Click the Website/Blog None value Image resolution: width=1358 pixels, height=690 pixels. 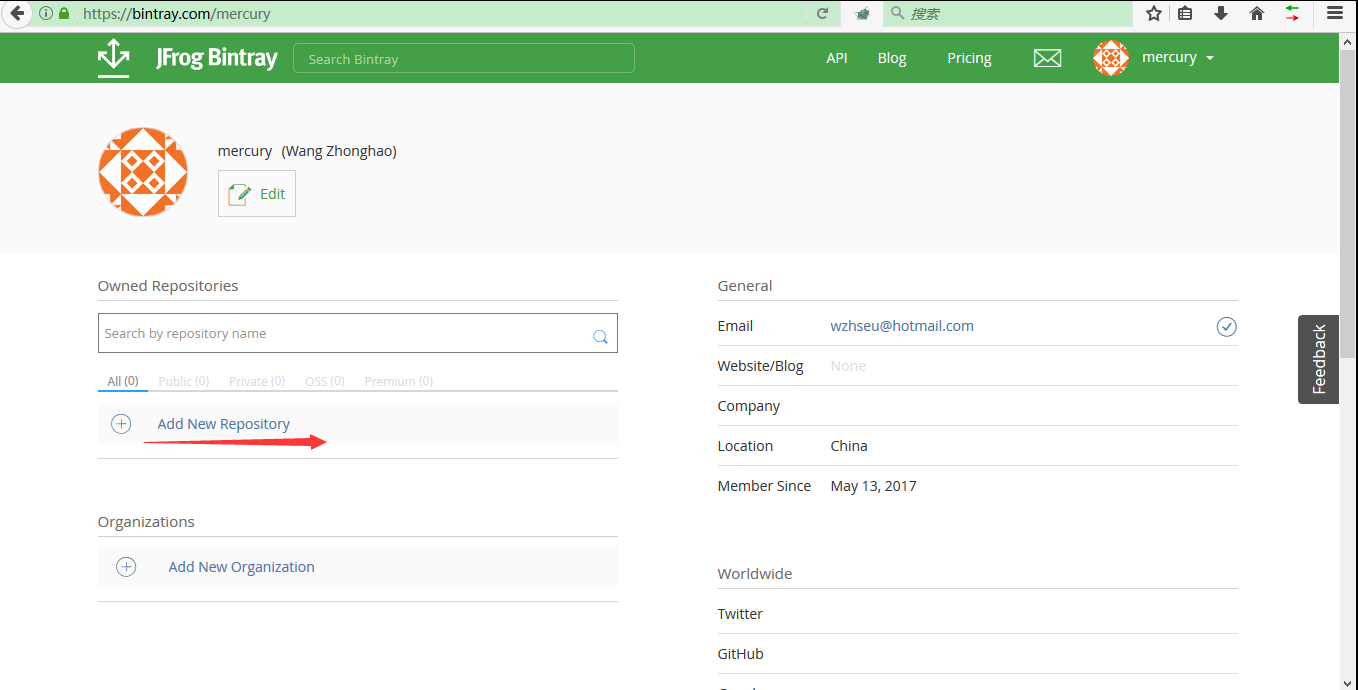[848, 366]
